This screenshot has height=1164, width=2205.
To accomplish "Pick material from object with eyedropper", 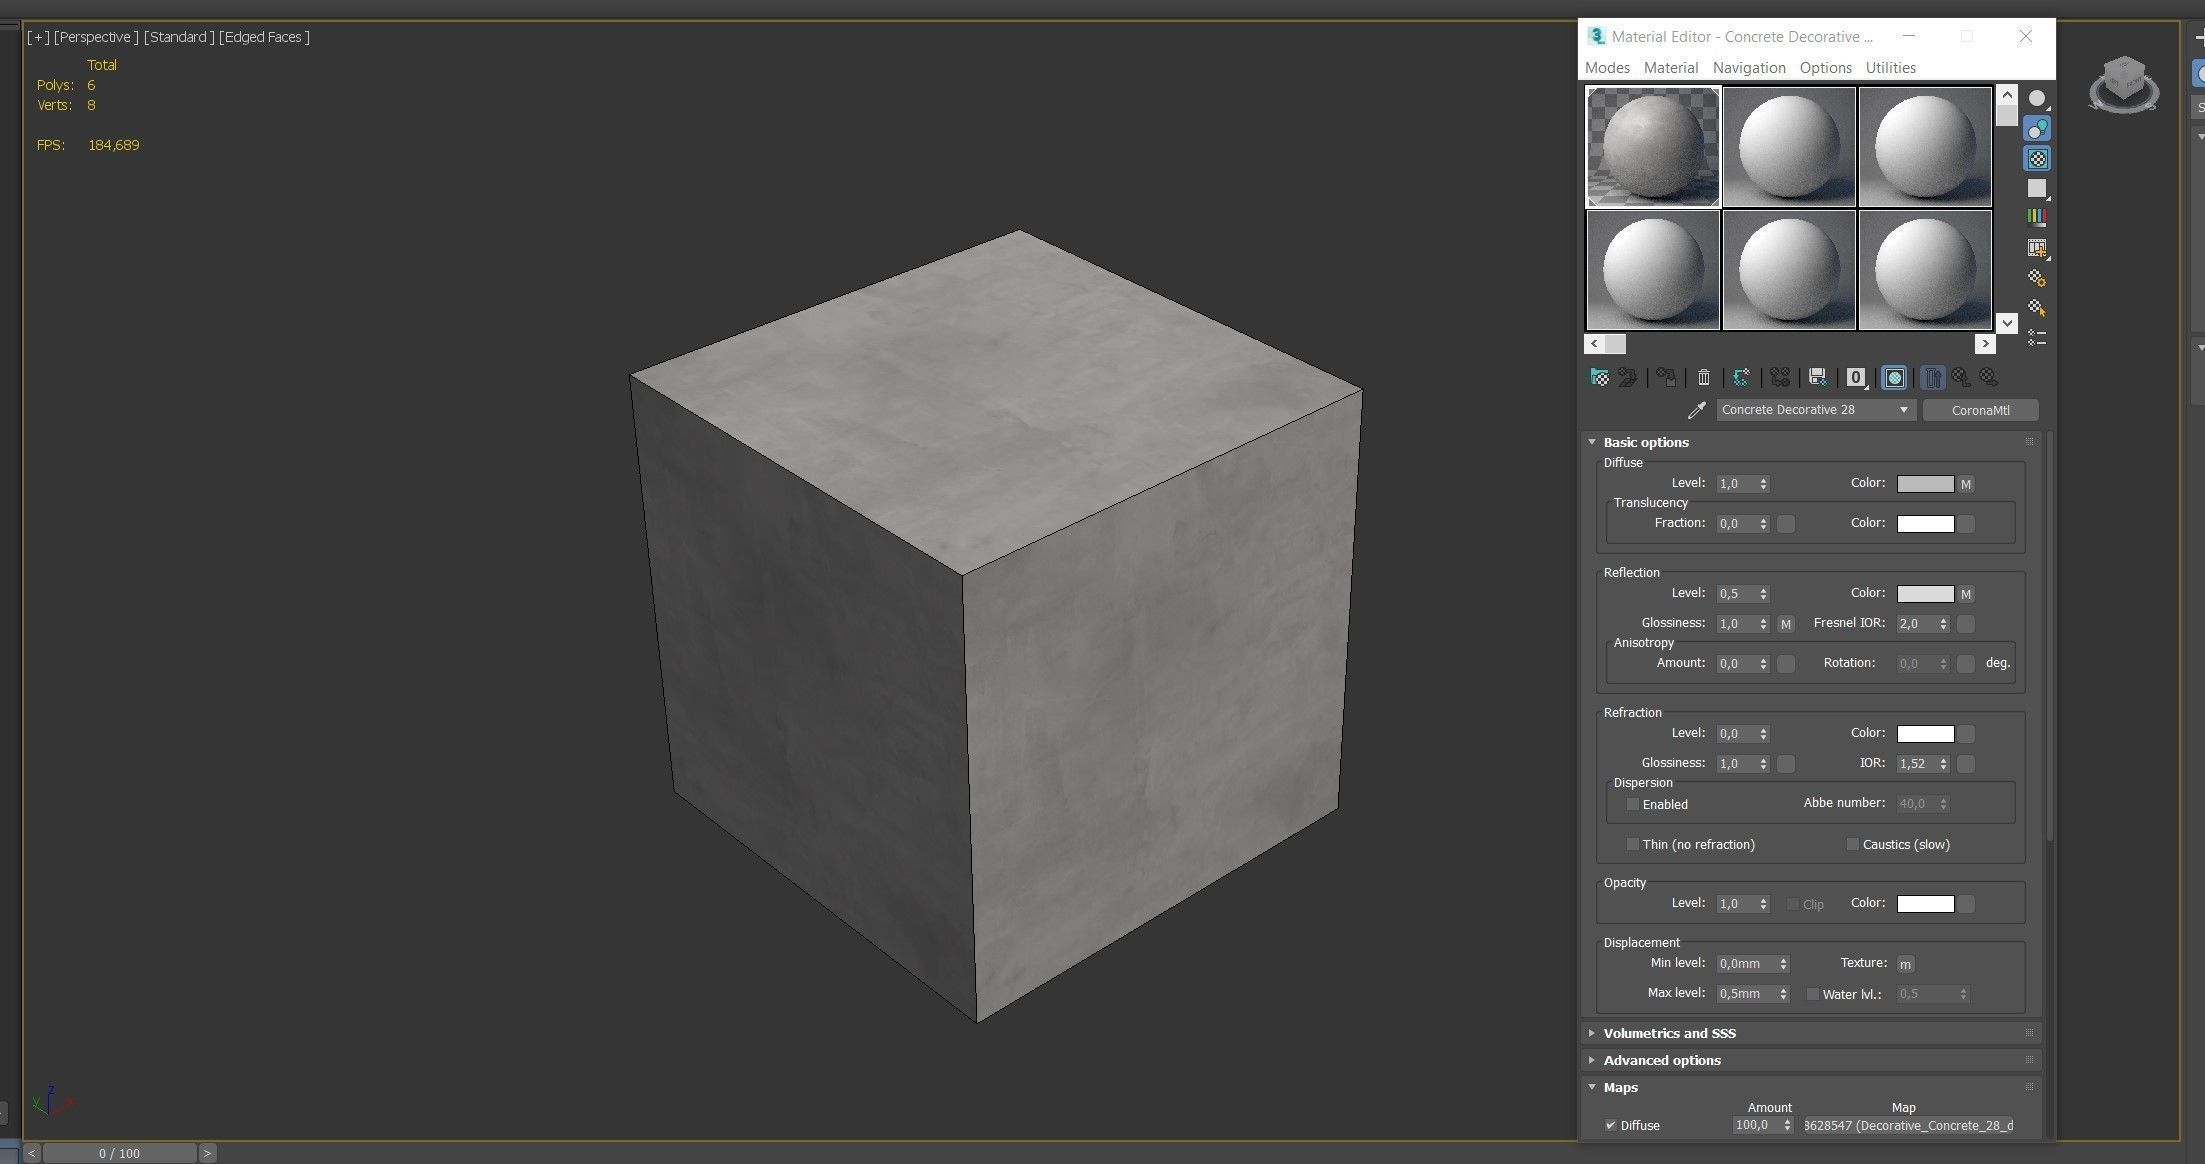I will [x=1696, y=410].
